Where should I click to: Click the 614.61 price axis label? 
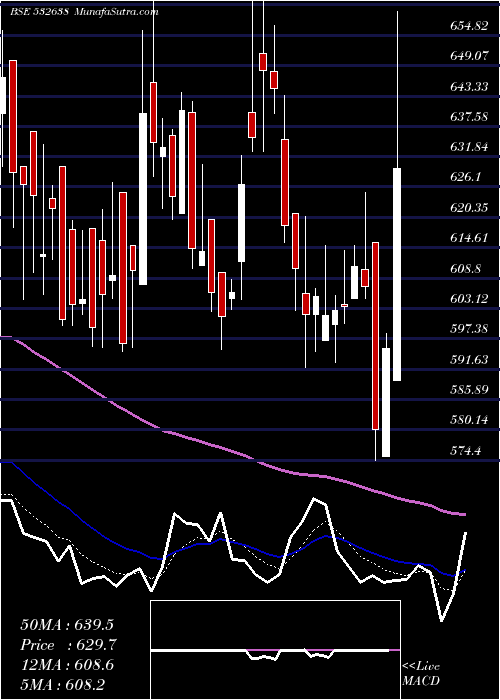468,238
